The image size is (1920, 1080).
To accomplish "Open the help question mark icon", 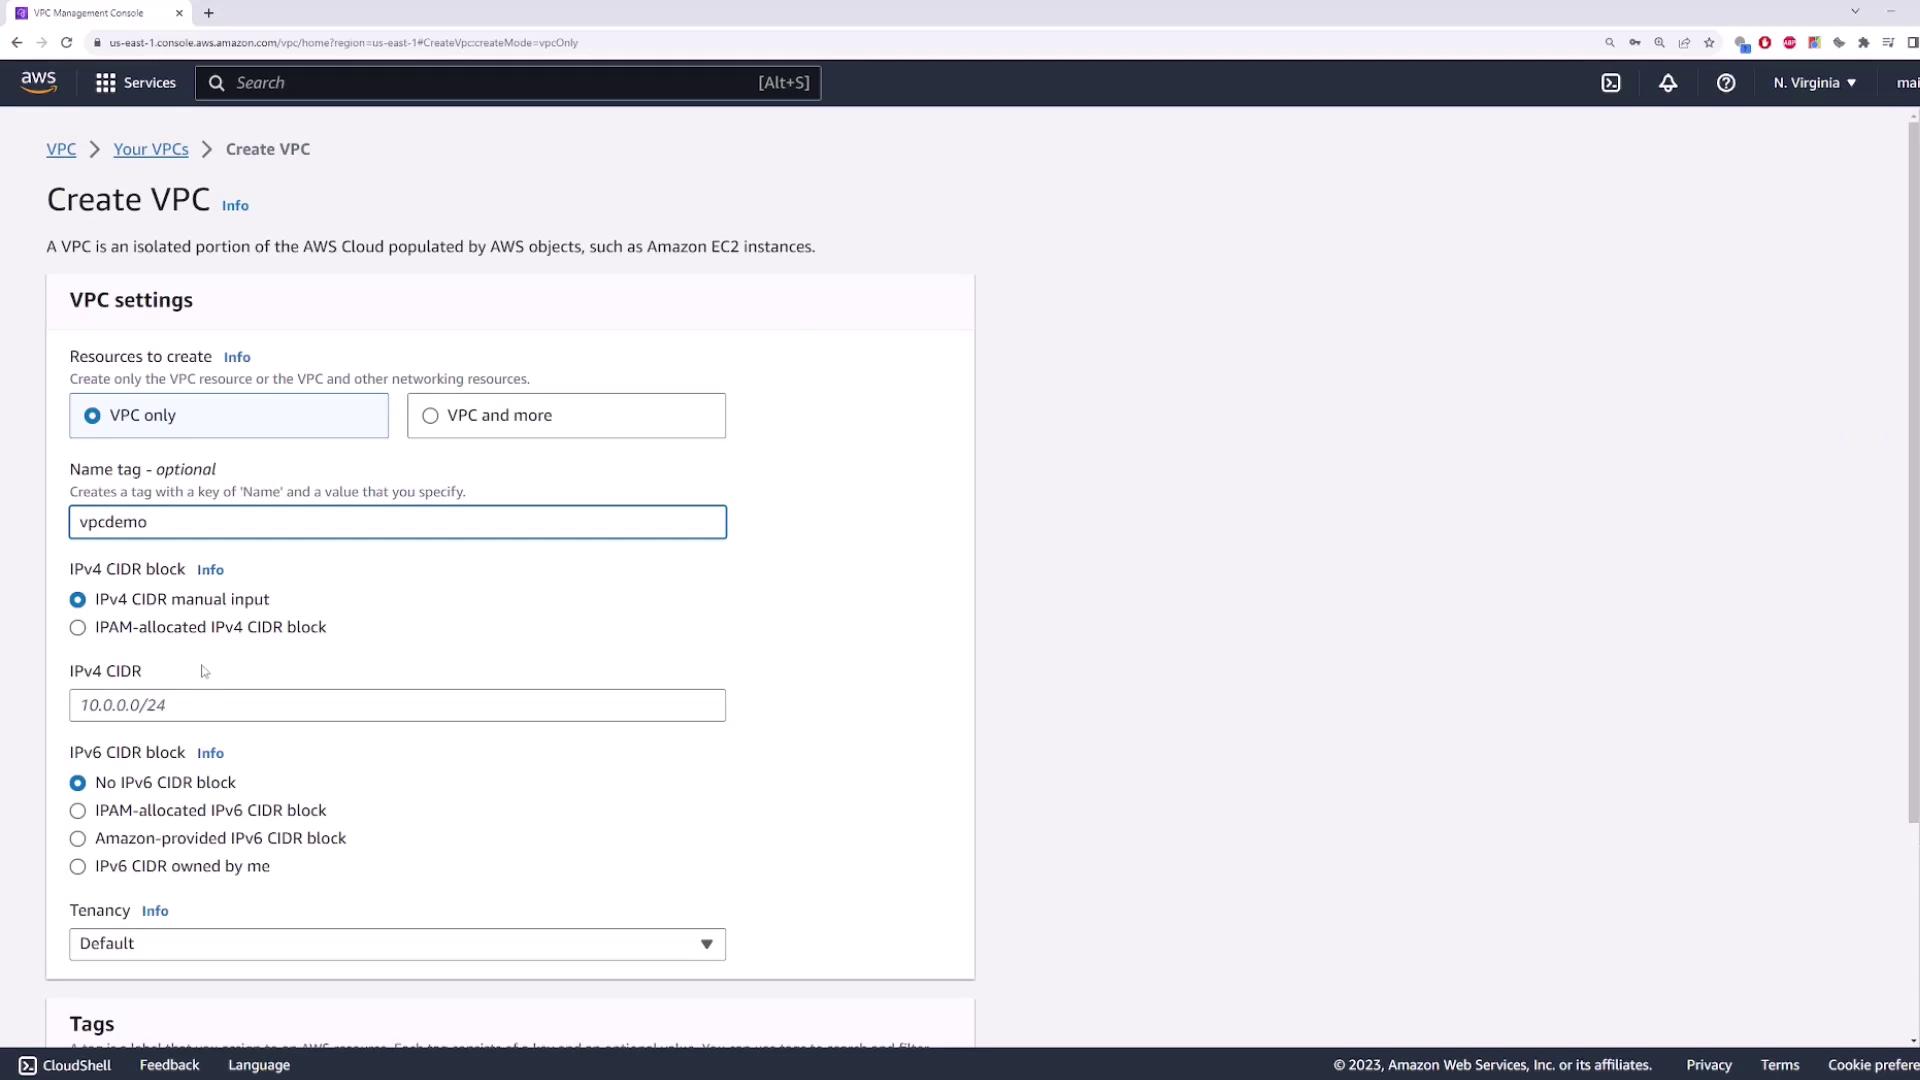I will [1726, 83].
